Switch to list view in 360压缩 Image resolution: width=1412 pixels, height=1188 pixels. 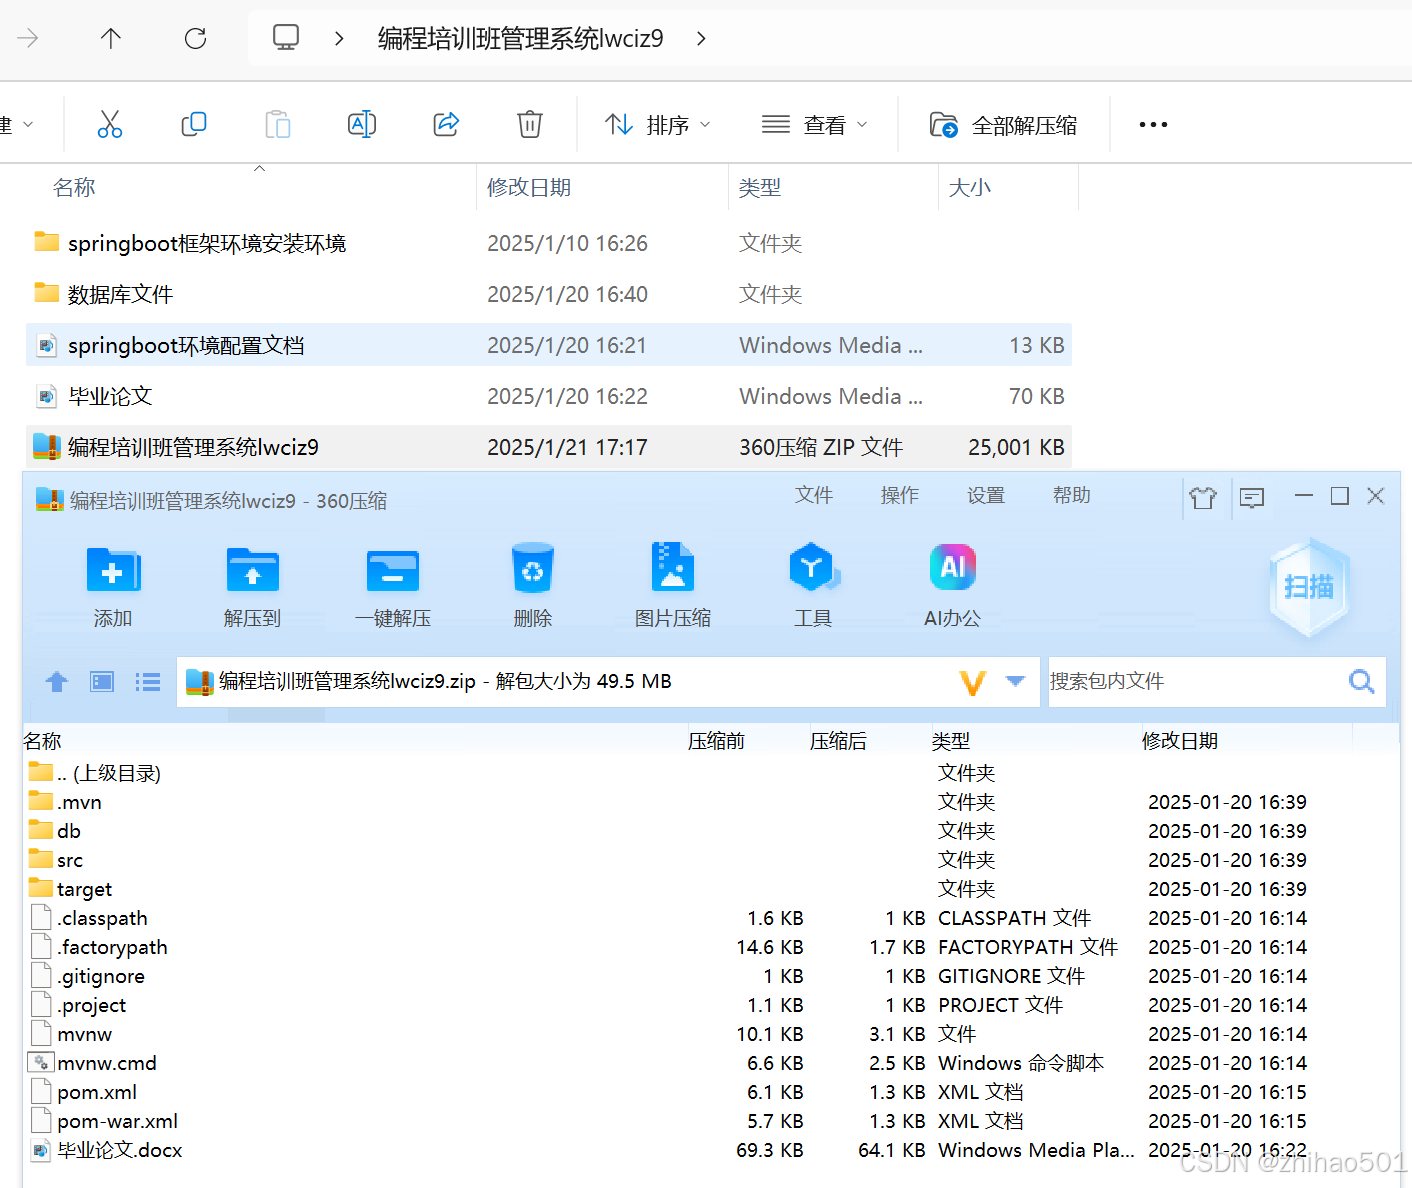tap(148, 682)
